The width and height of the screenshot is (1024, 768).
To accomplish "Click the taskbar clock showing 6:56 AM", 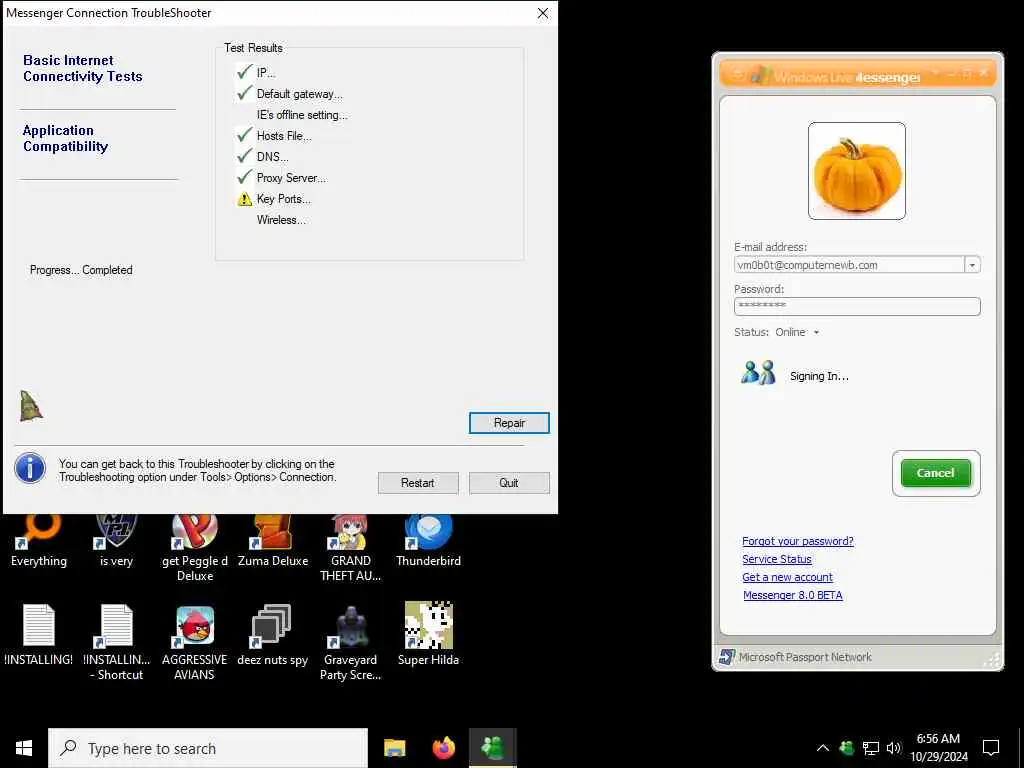I will pos(938,748).
